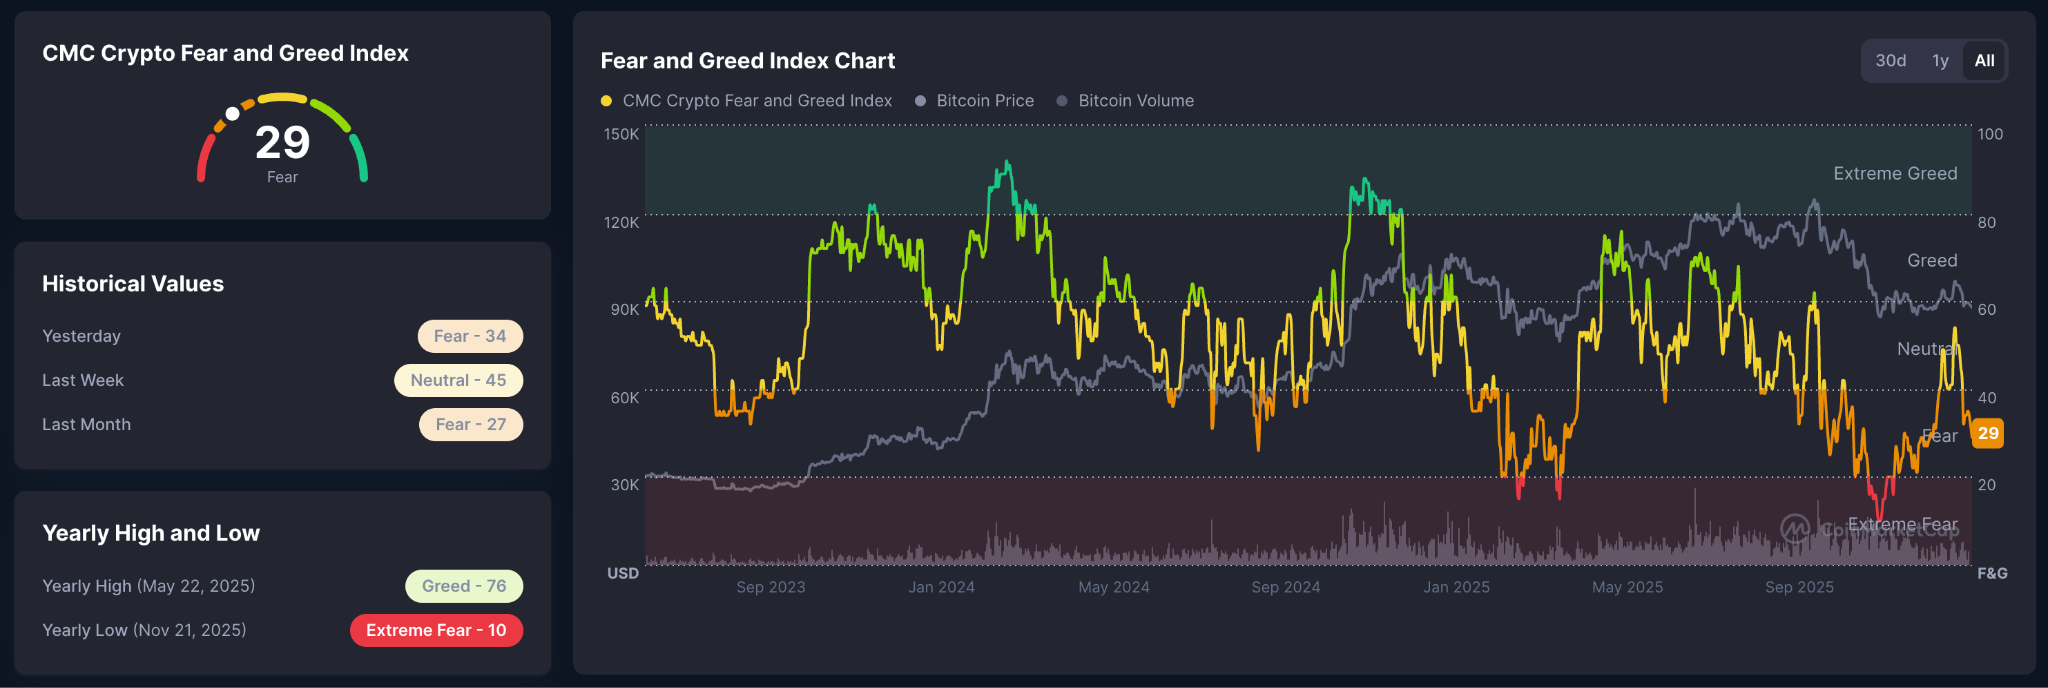
Task: Click the gray Bitcoin Price legend dot
Action: tap(920, 101)
